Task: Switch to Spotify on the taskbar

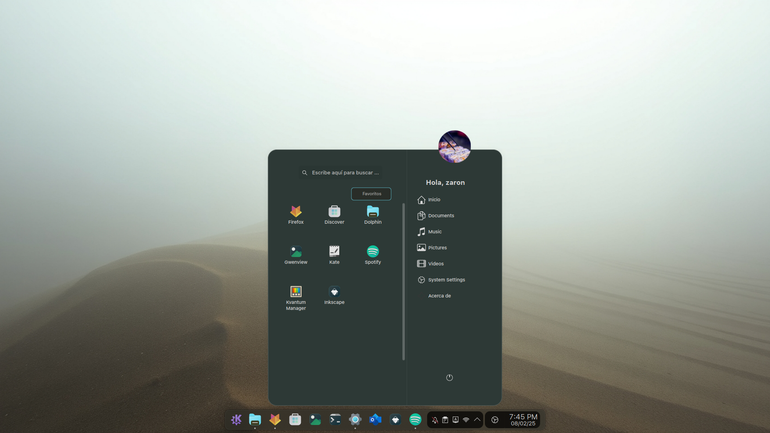Action: (415, 419)
